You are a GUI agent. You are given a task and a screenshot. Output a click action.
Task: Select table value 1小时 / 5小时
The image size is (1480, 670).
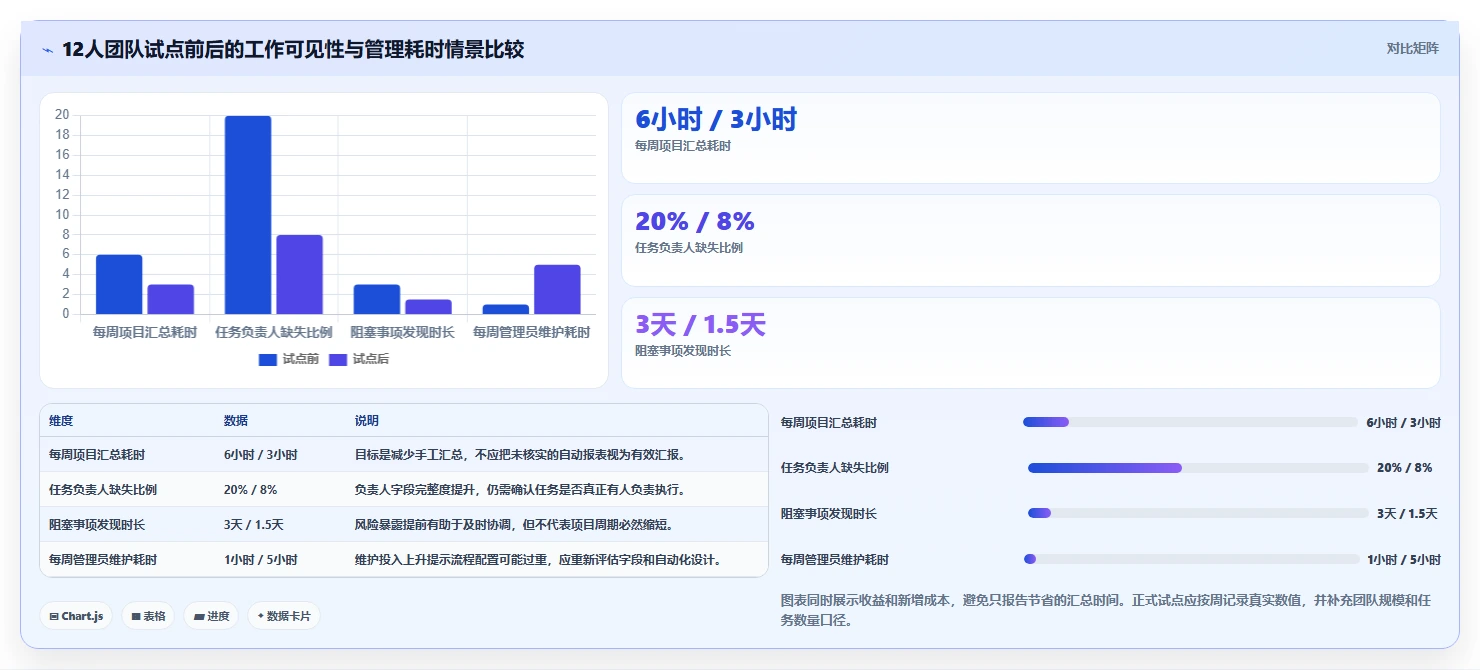pyautogui.click(x=261, y=560)
